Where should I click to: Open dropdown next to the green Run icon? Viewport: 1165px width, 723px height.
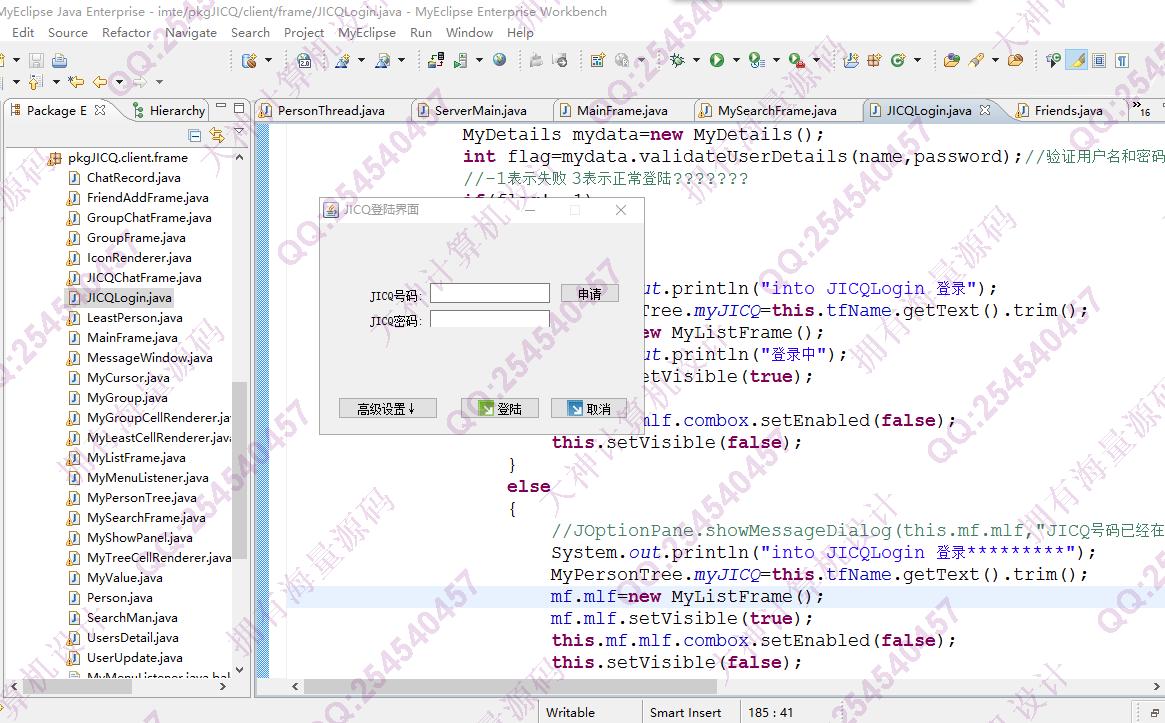[736, 60]
